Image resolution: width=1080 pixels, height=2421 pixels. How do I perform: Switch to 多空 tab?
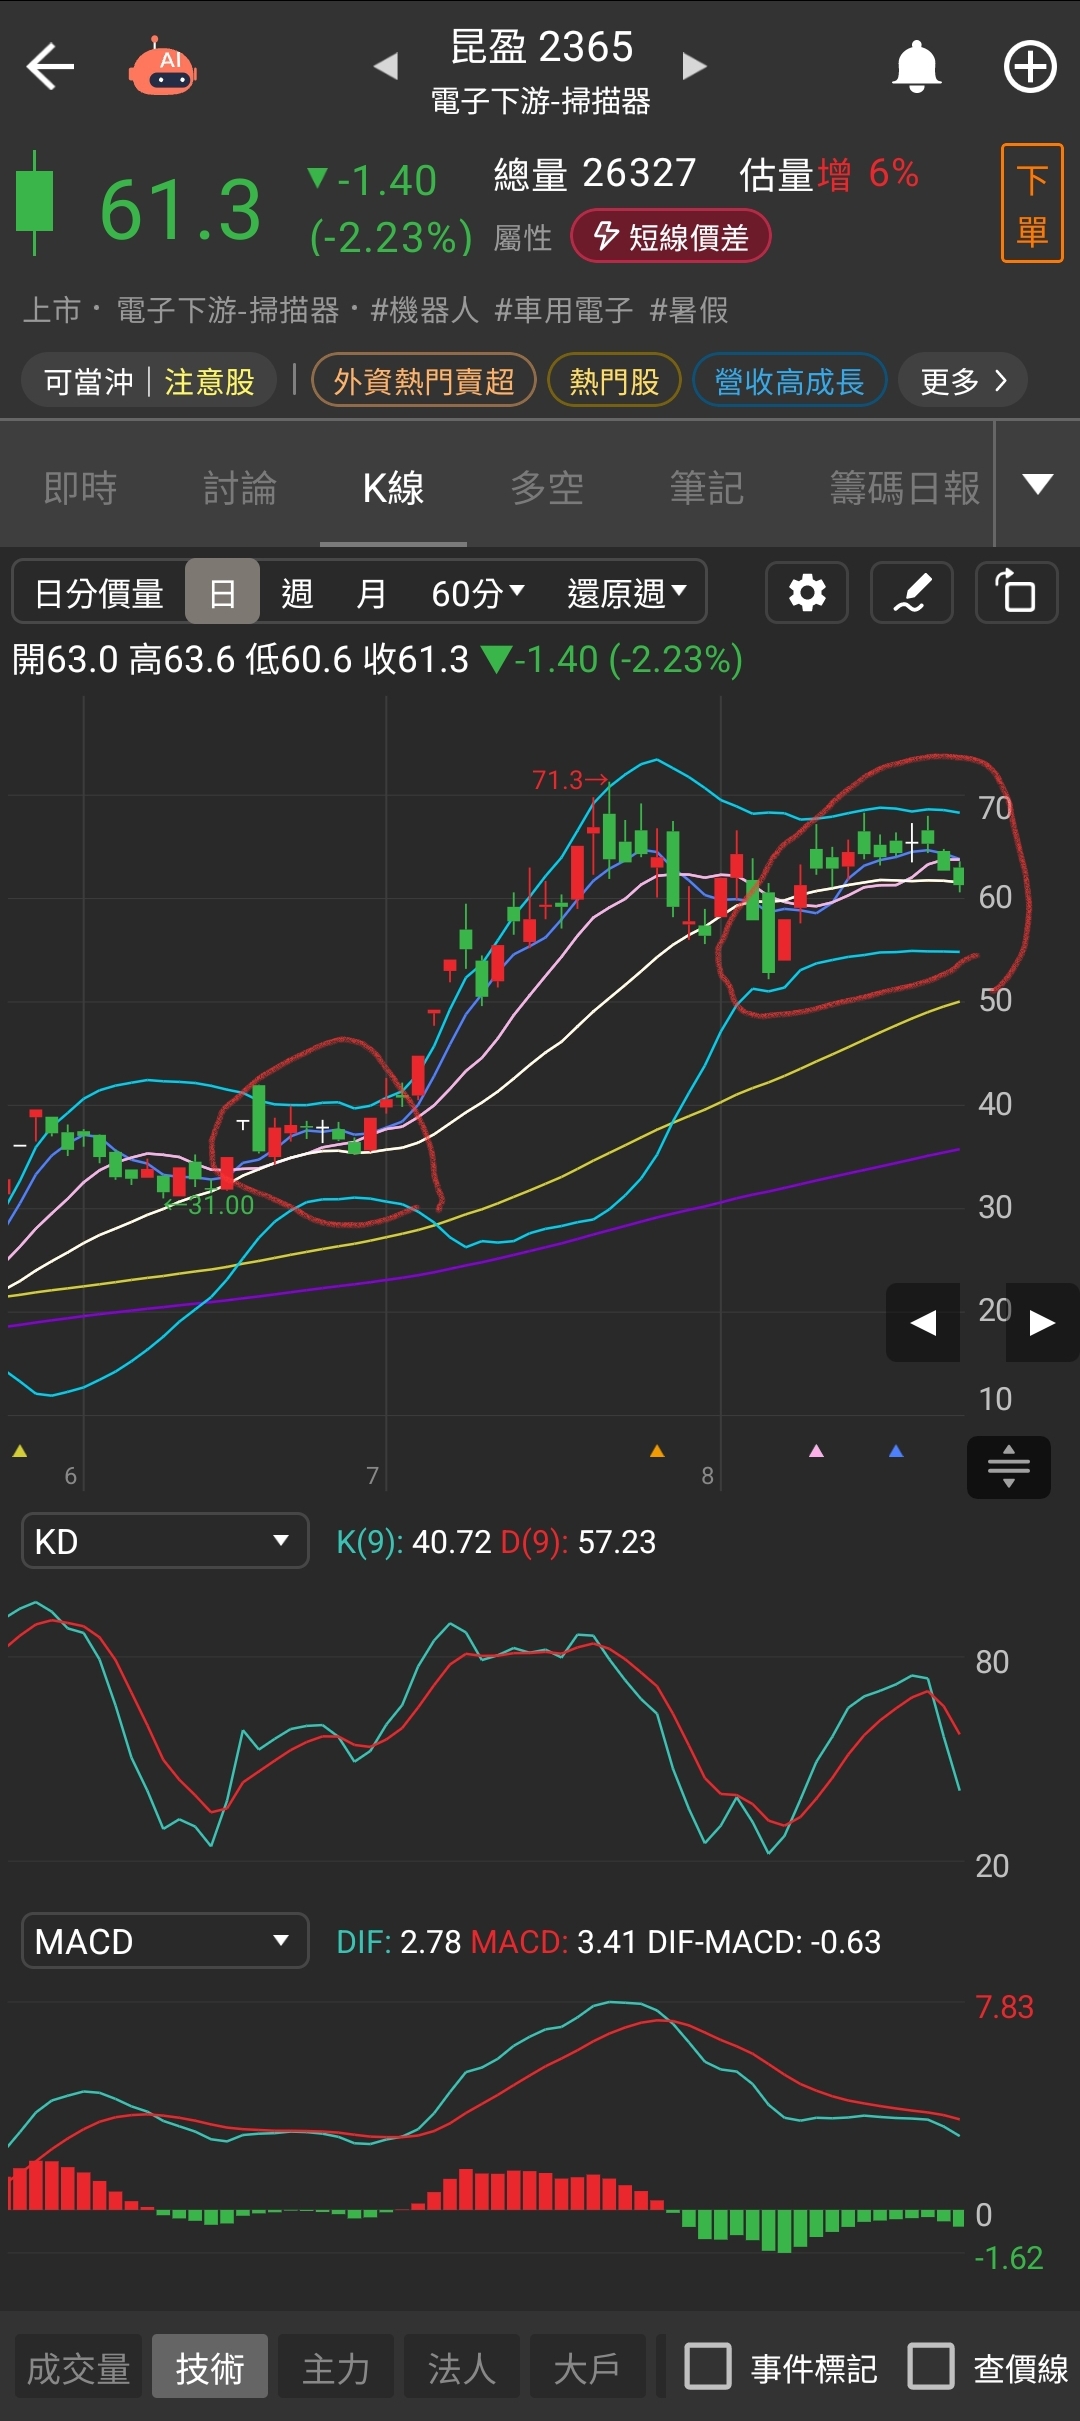click(547, 488)
